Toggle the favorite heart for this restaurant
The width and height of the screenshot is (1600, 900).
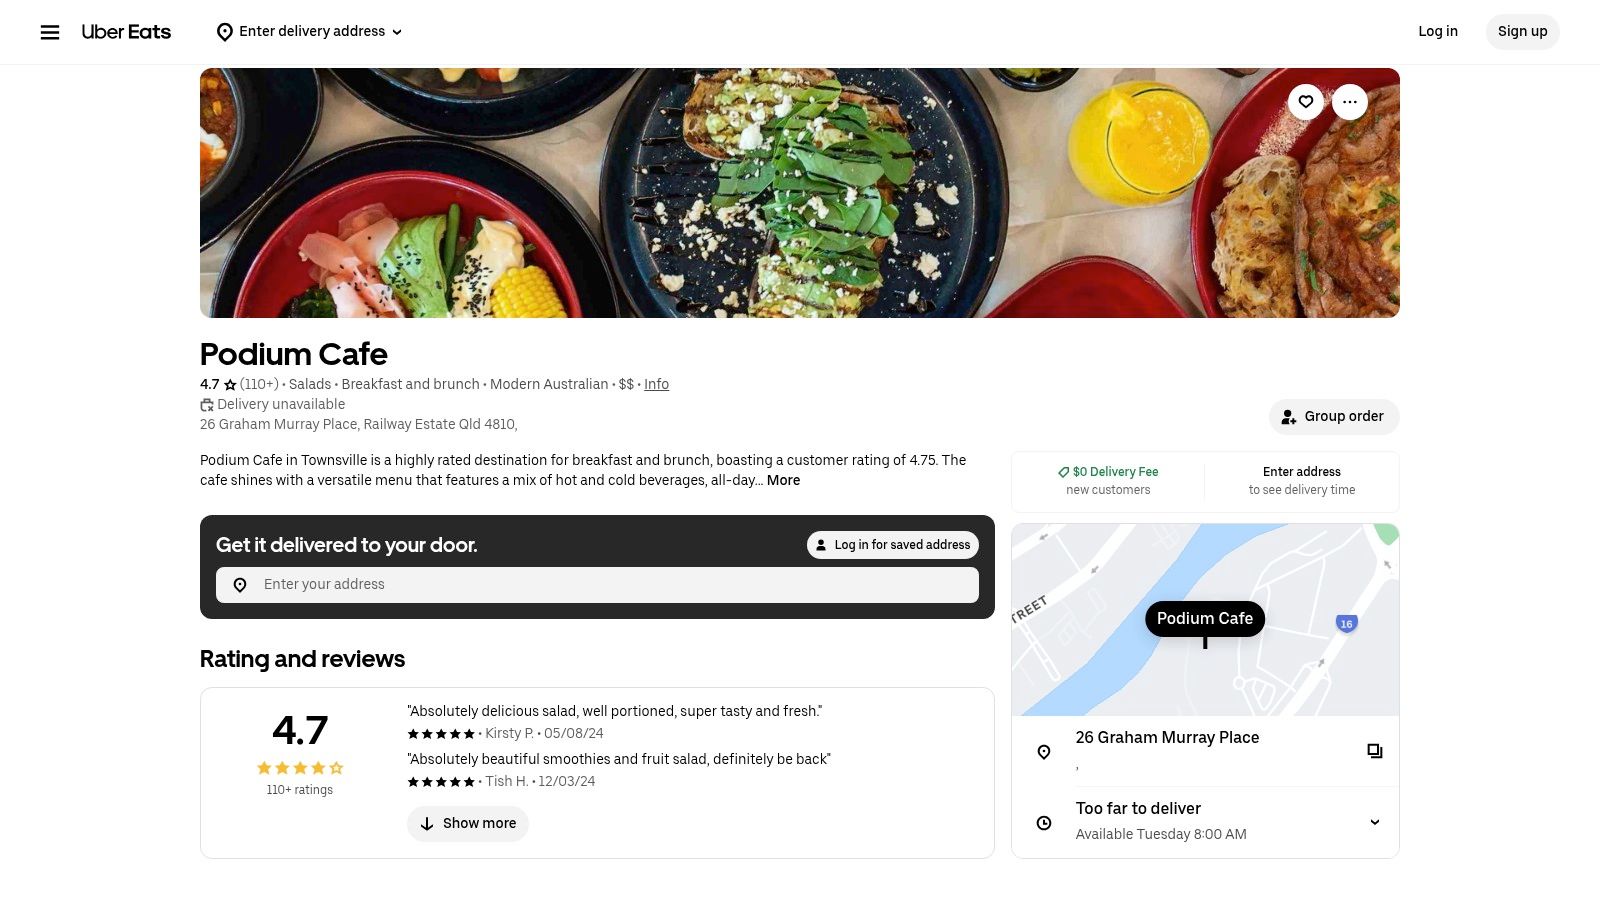click(1306, 102)
